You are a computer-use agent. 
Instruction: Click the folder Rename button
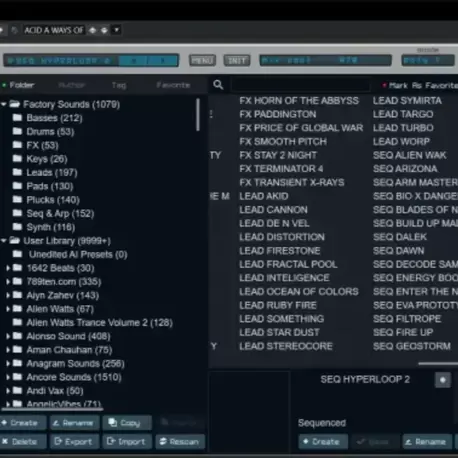click(75, 423)
